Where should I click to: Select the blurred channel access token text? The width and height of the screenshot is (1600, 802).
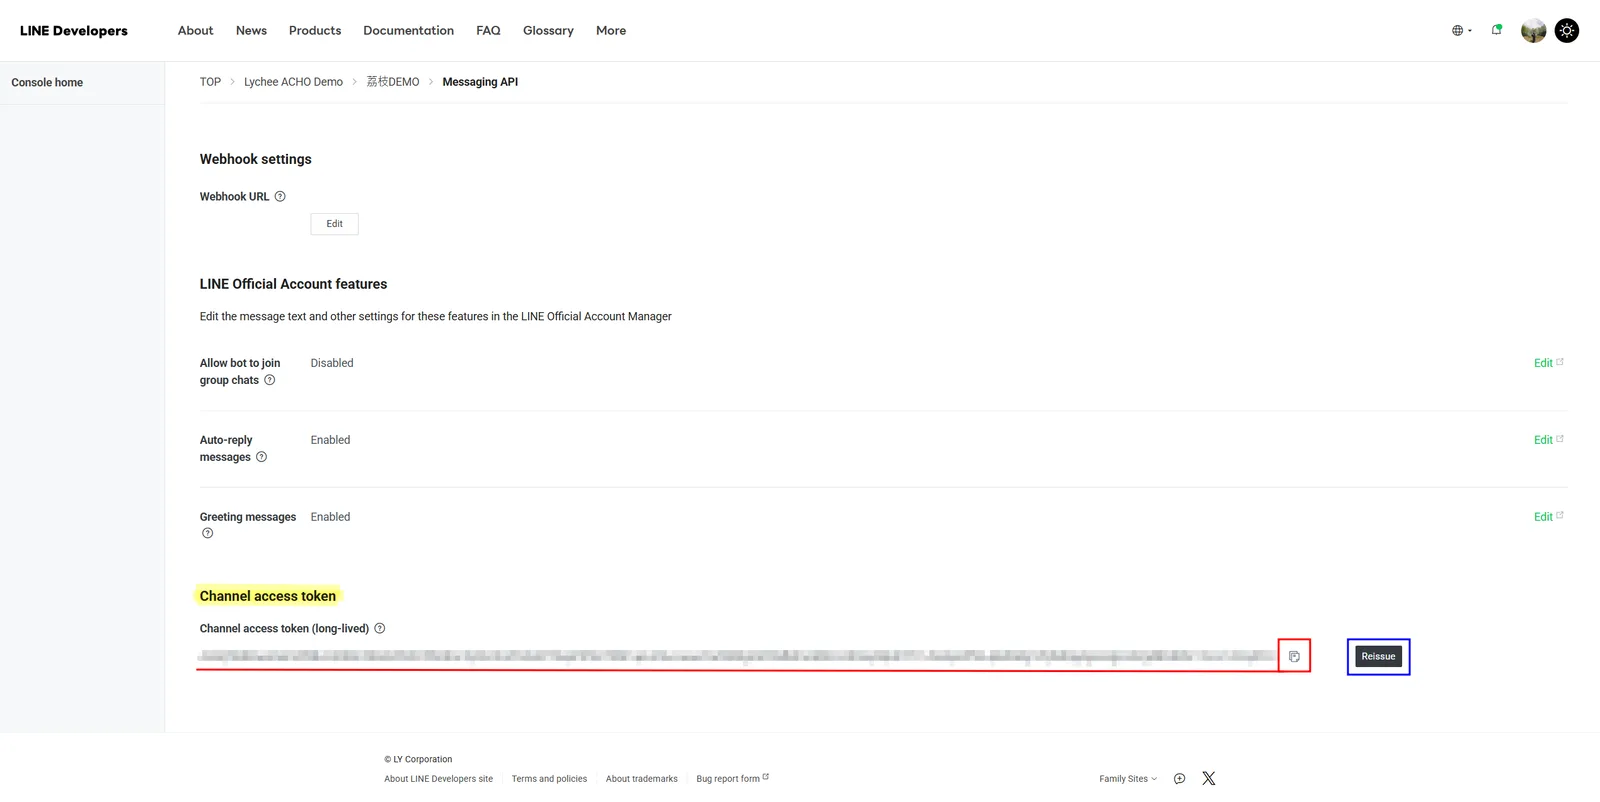point(737,656)
